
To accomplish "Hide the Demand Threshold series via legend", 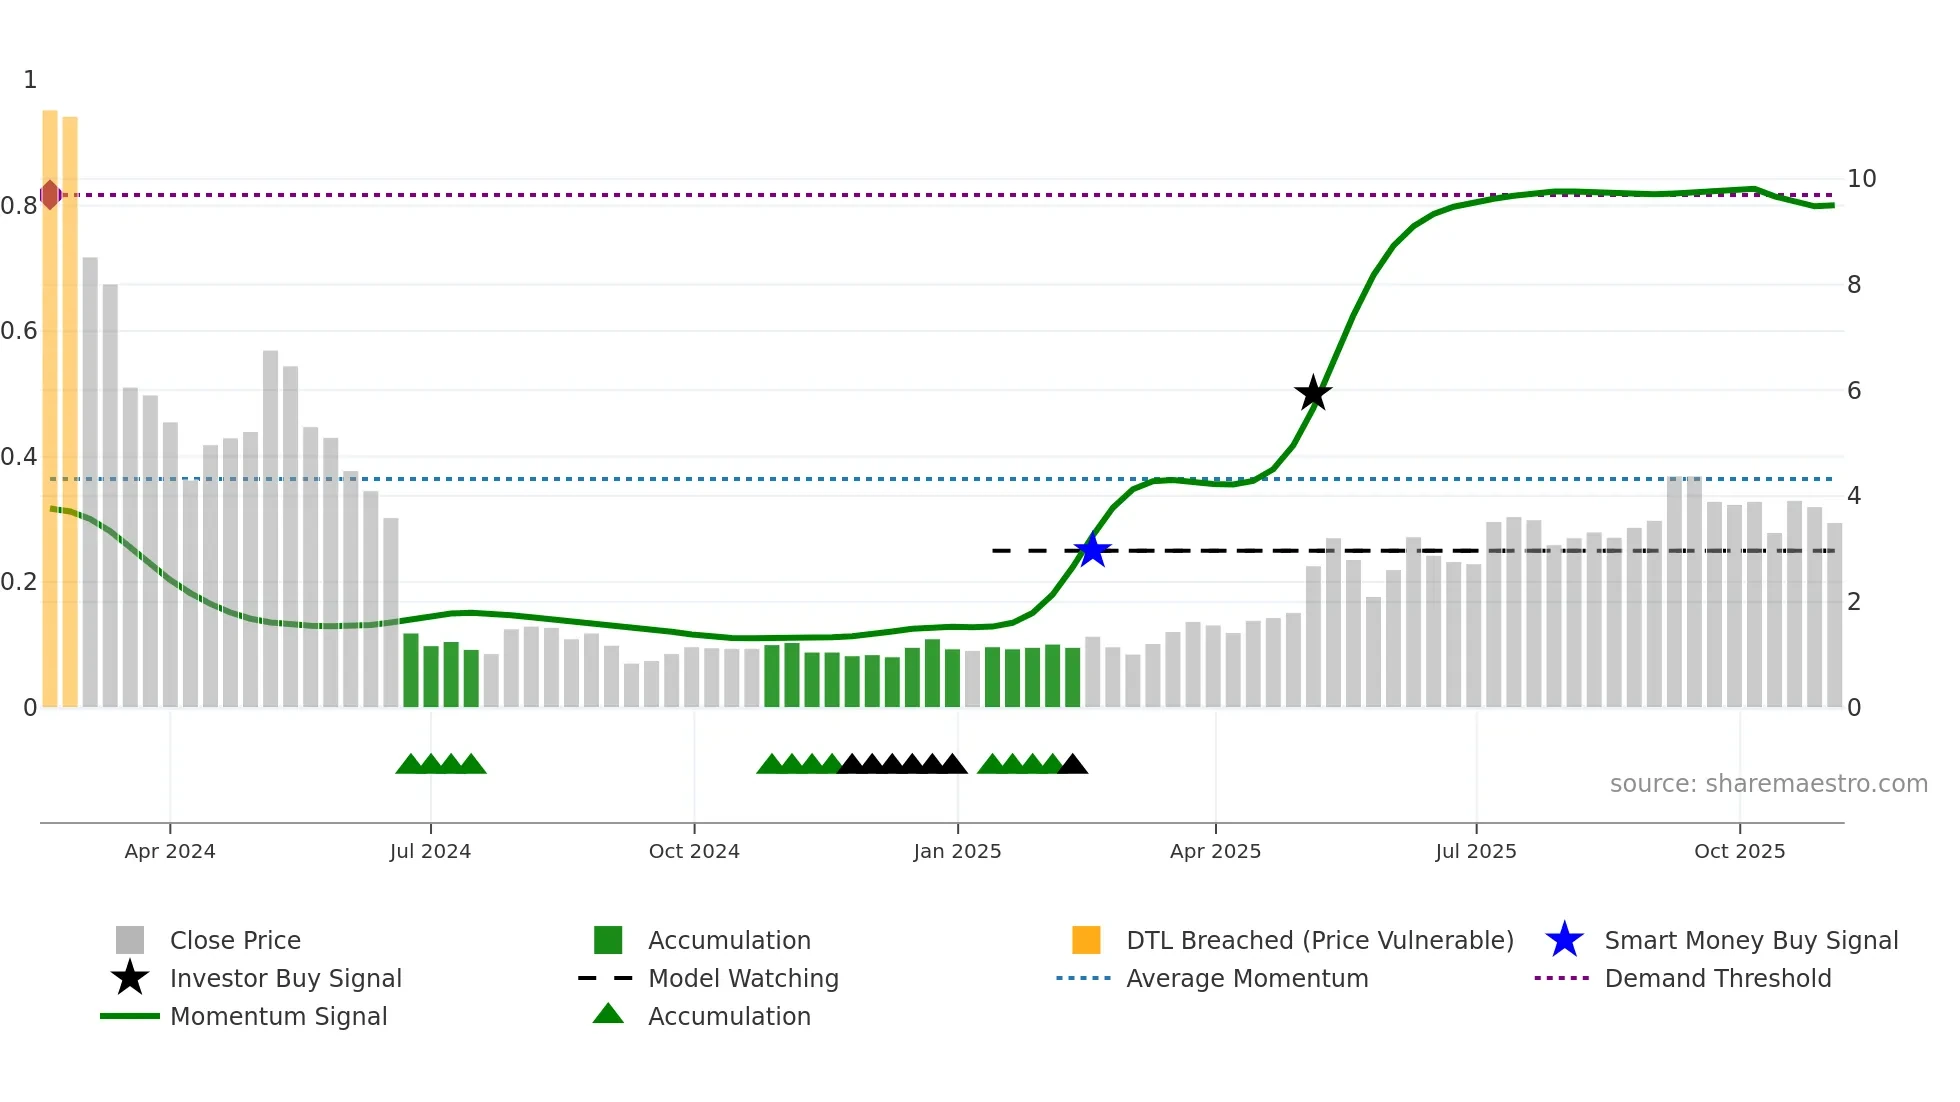I will (x=1717, y=978).
